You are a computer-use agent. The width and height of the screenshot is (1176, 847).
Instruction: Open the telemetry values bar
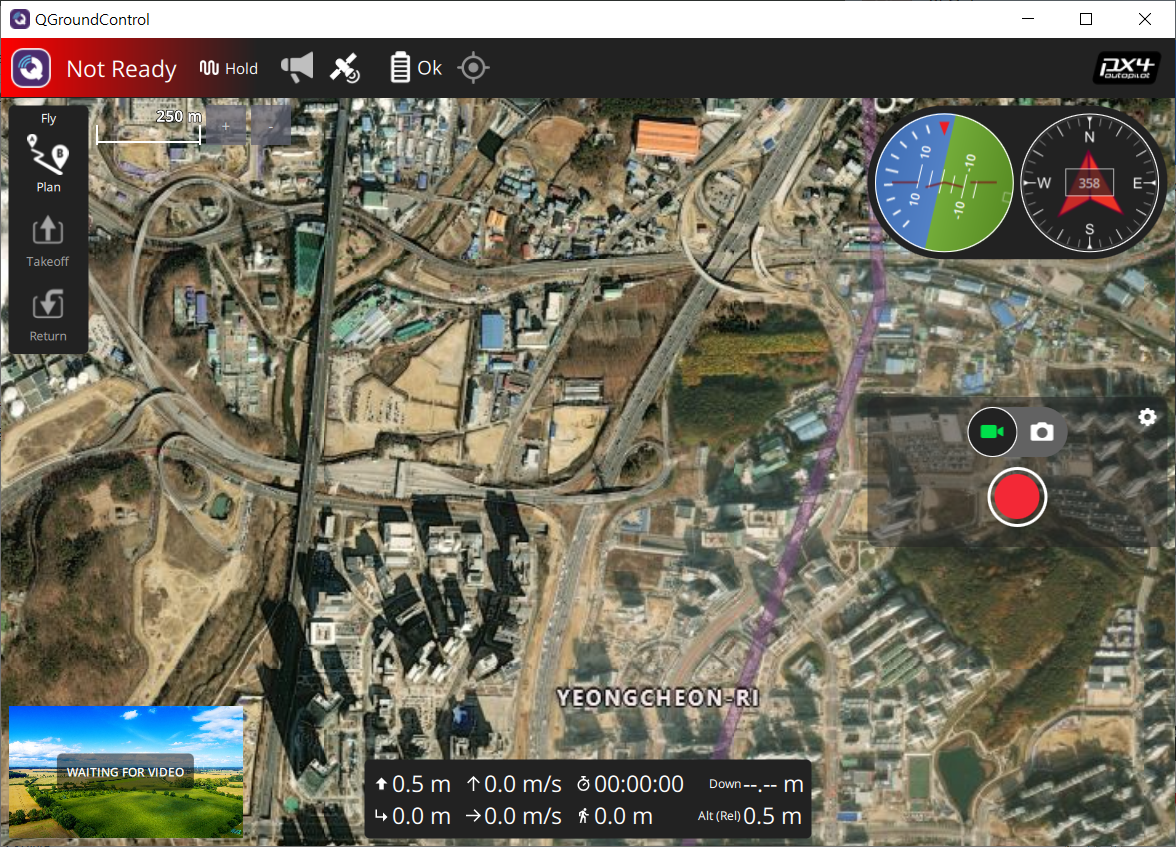[587, 800]
